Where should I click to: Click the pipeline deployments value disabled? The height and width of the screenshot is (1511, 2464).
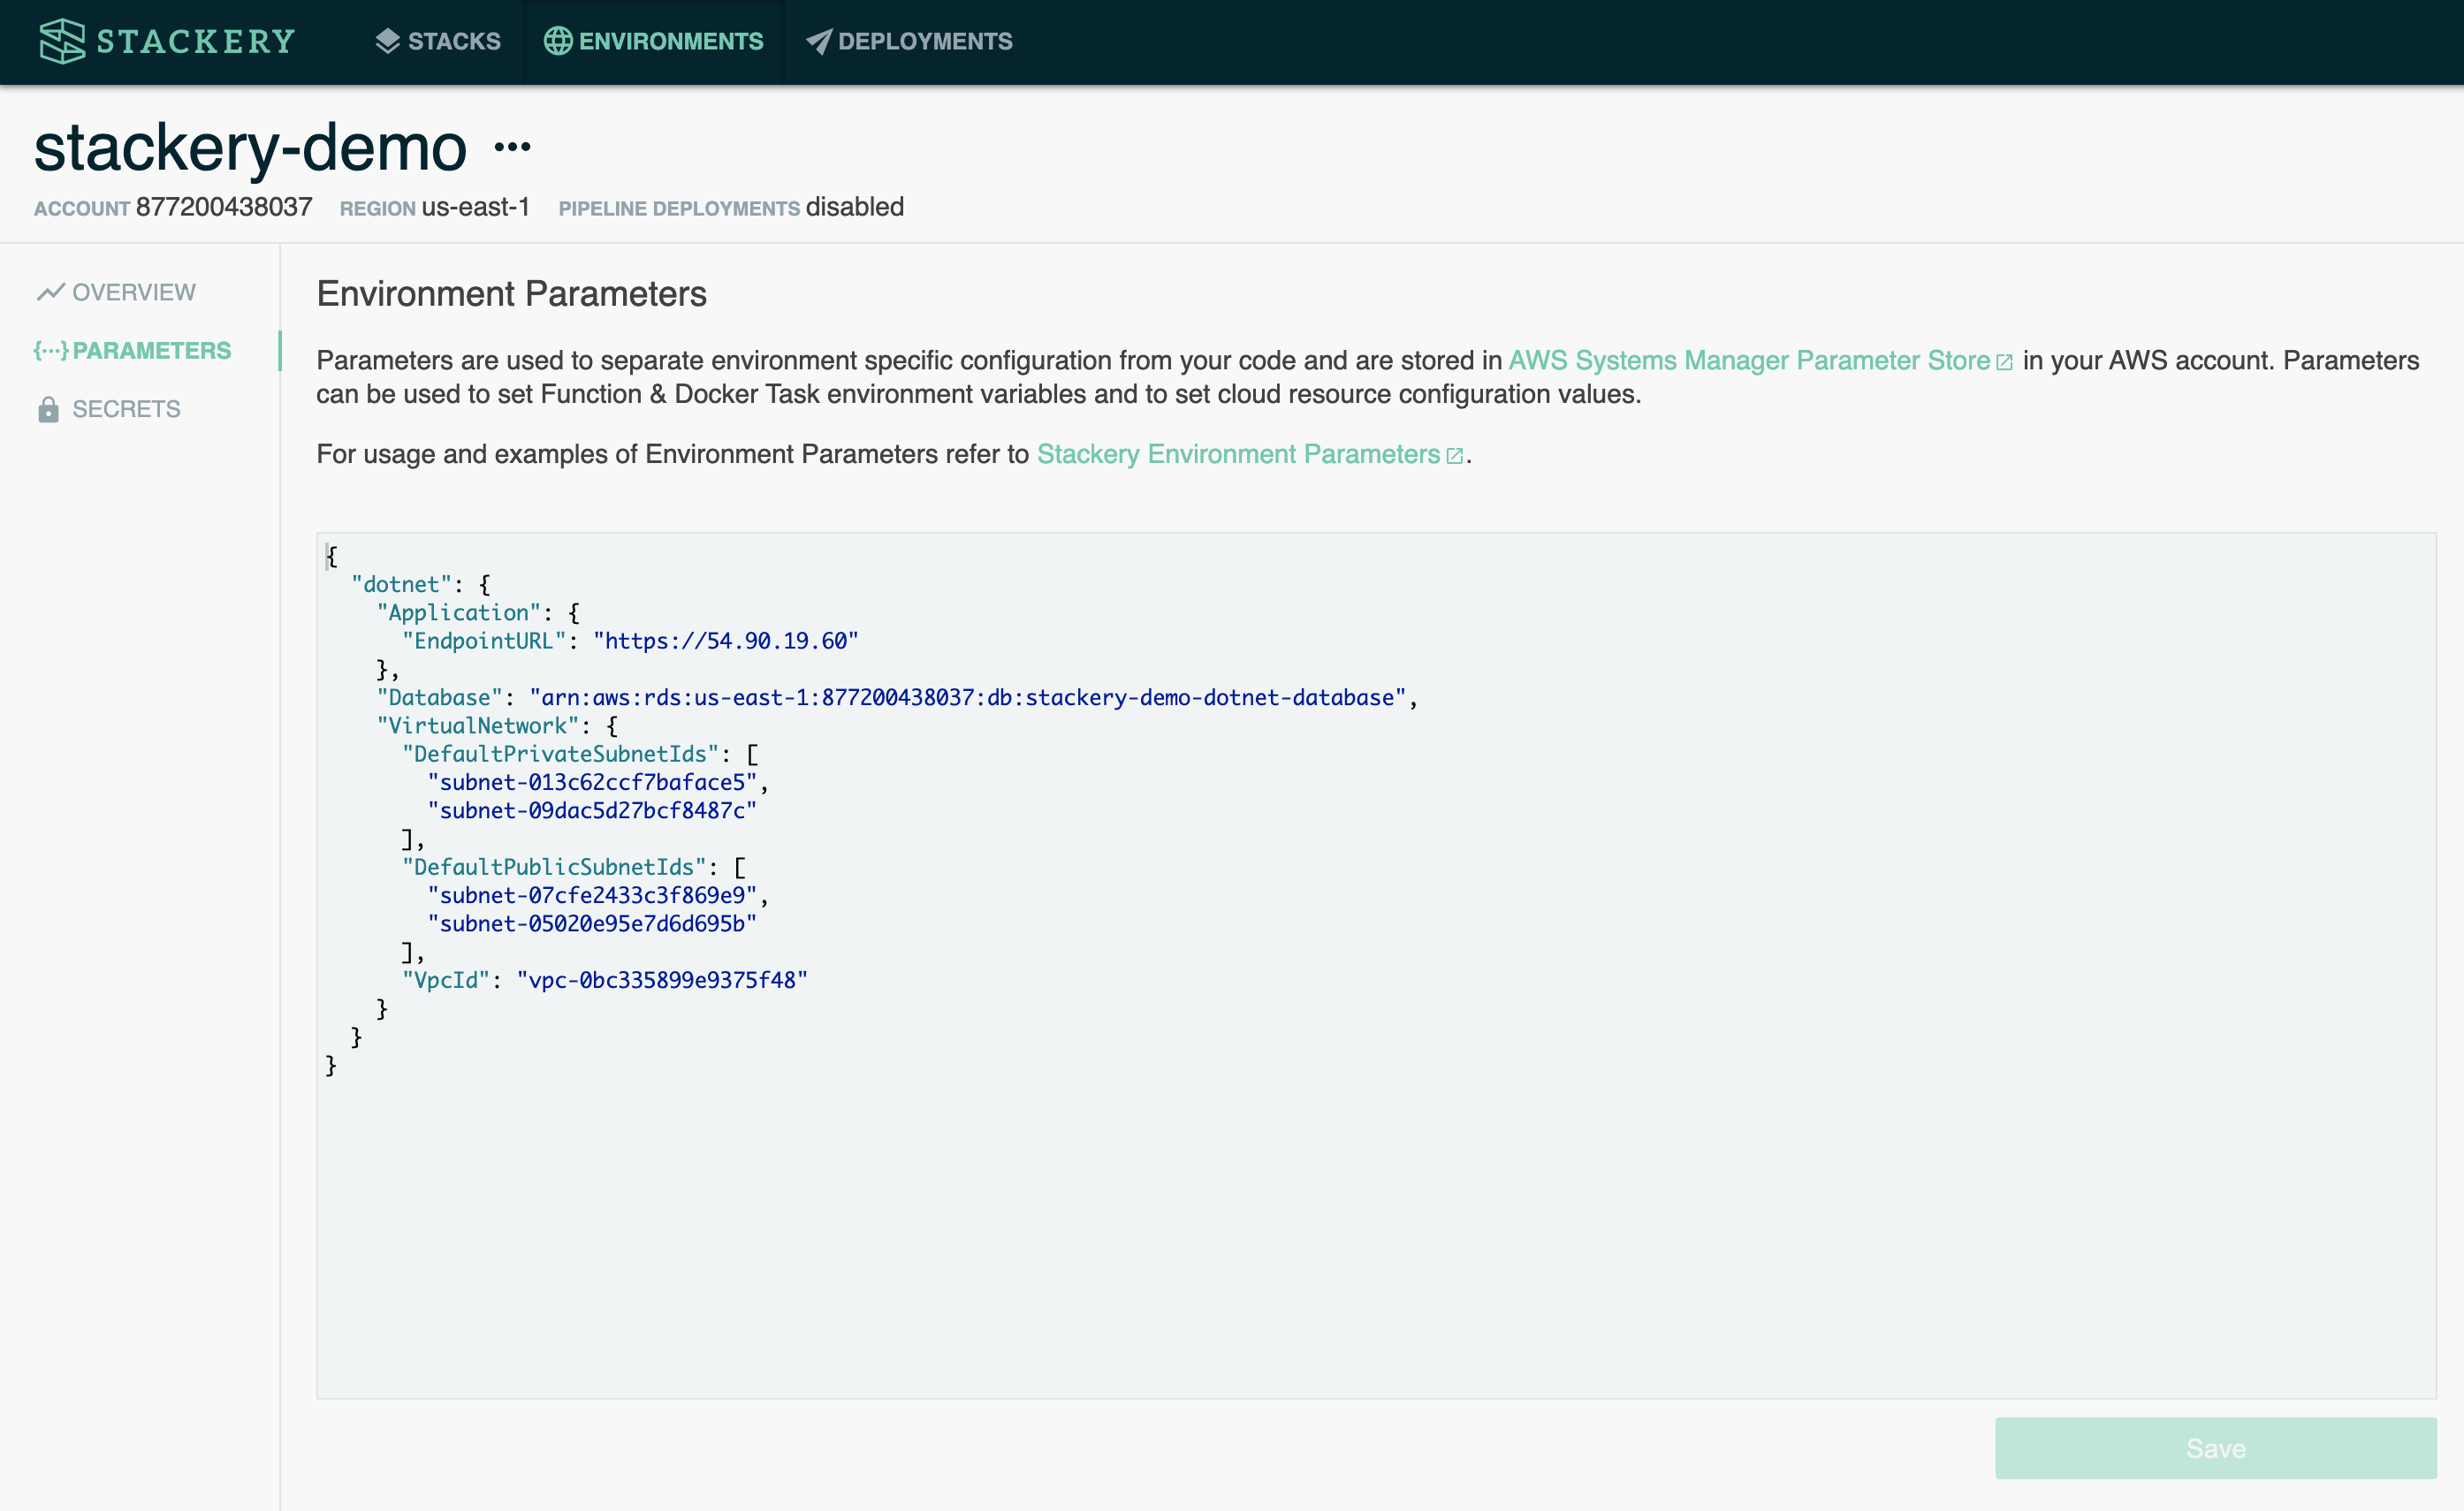tap(855, 207)
